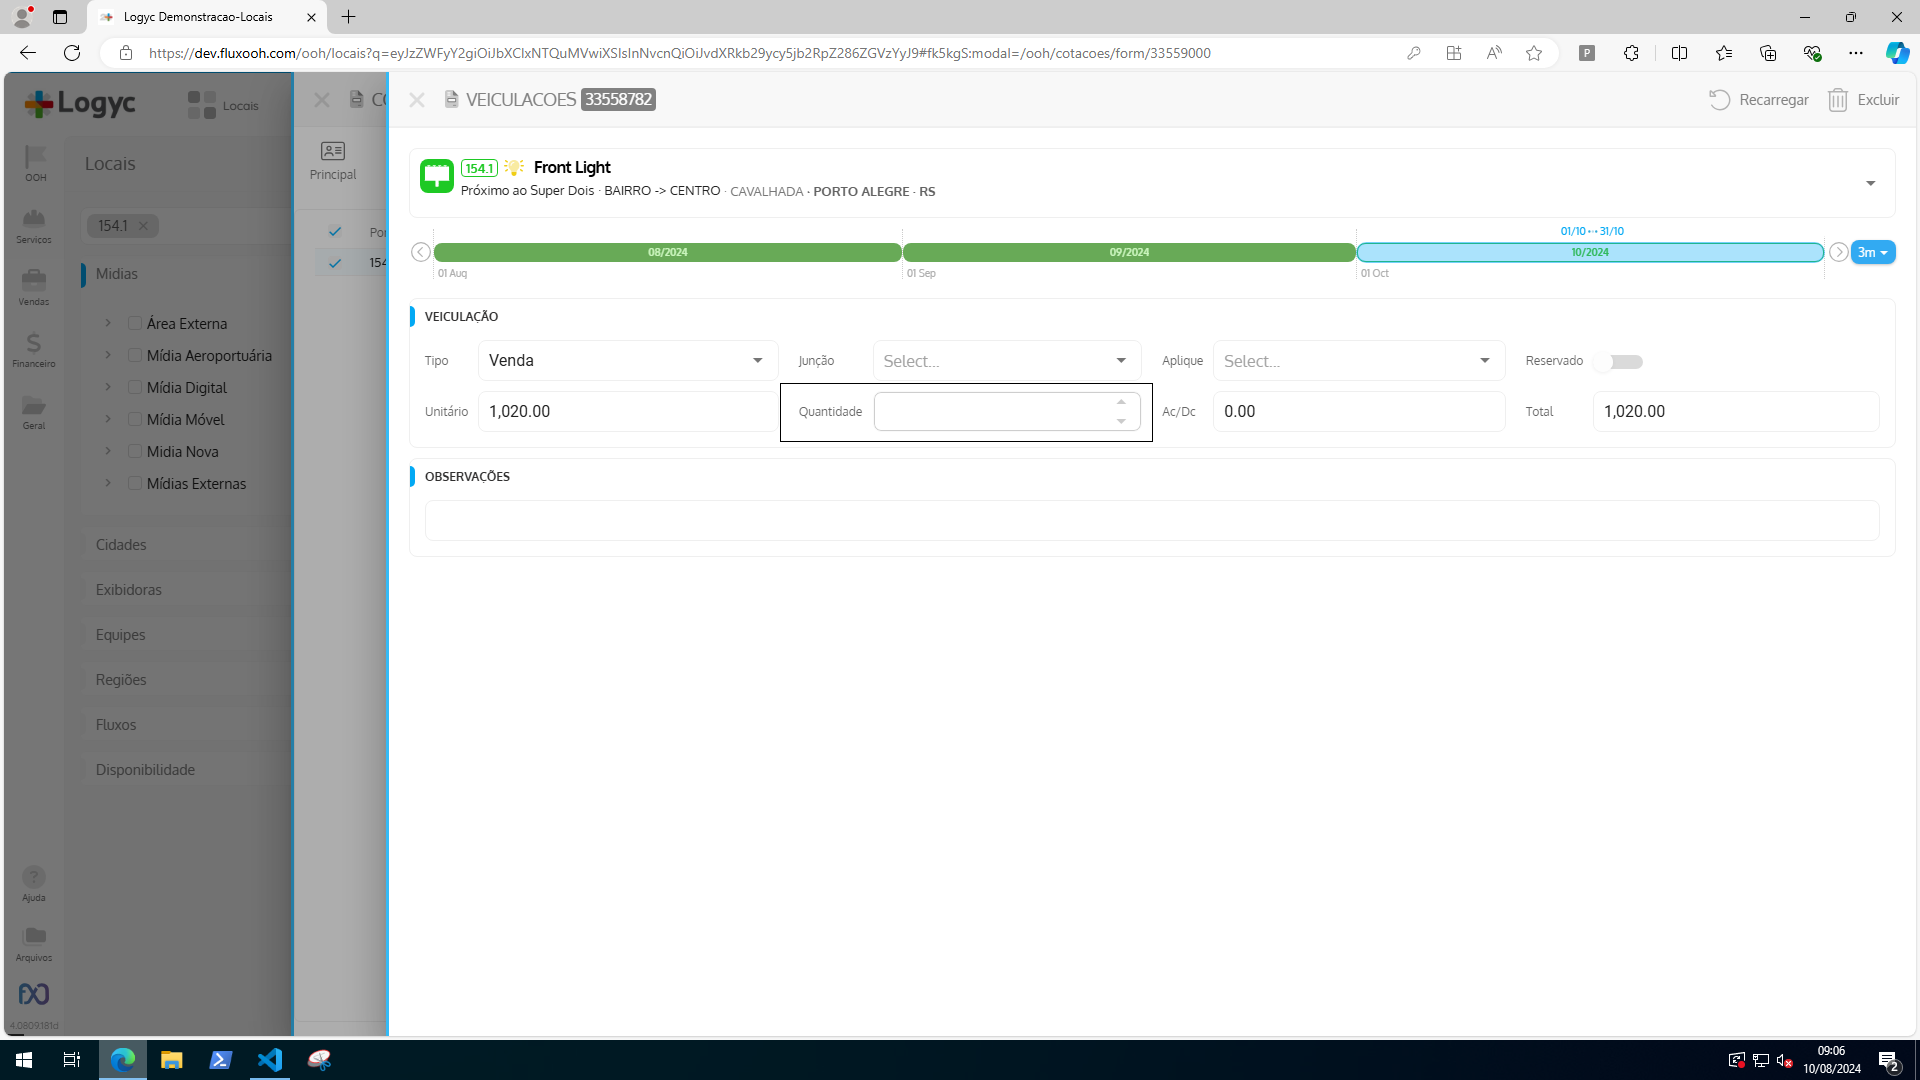Close the VEICULACOES panel with X
1920x1080 pixels.
417,100
